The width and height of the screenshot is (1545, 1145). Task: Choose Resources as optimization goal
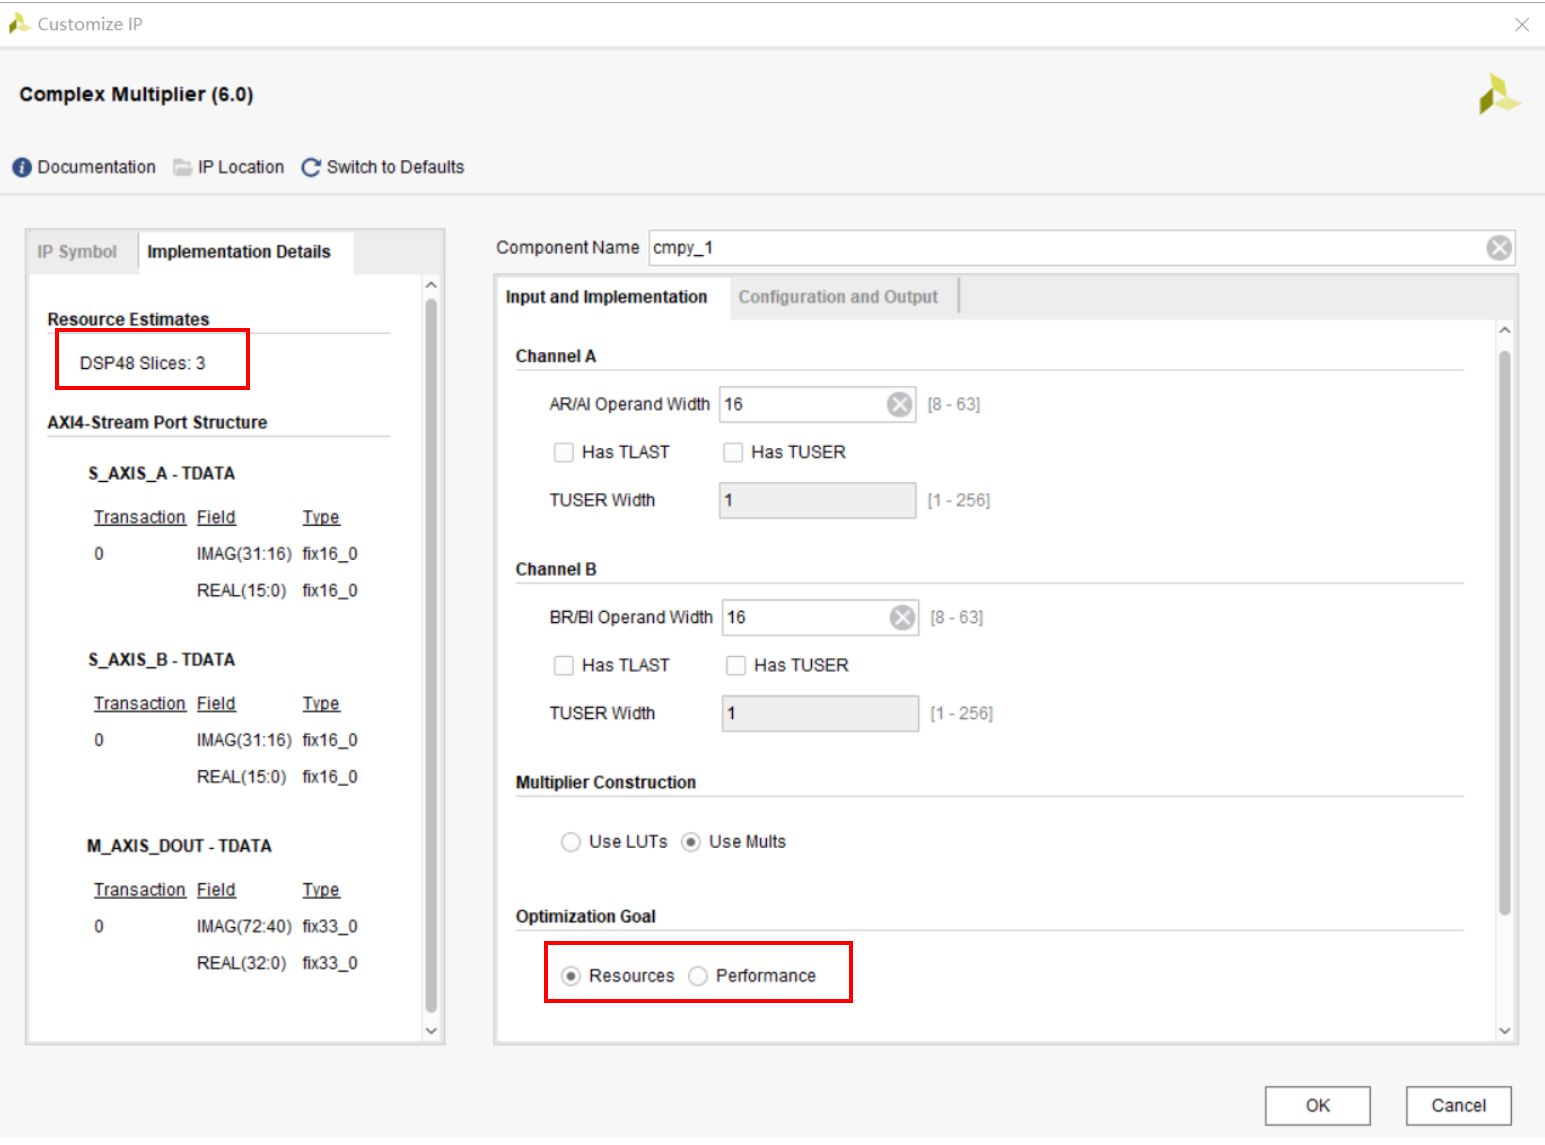(571, 976)
